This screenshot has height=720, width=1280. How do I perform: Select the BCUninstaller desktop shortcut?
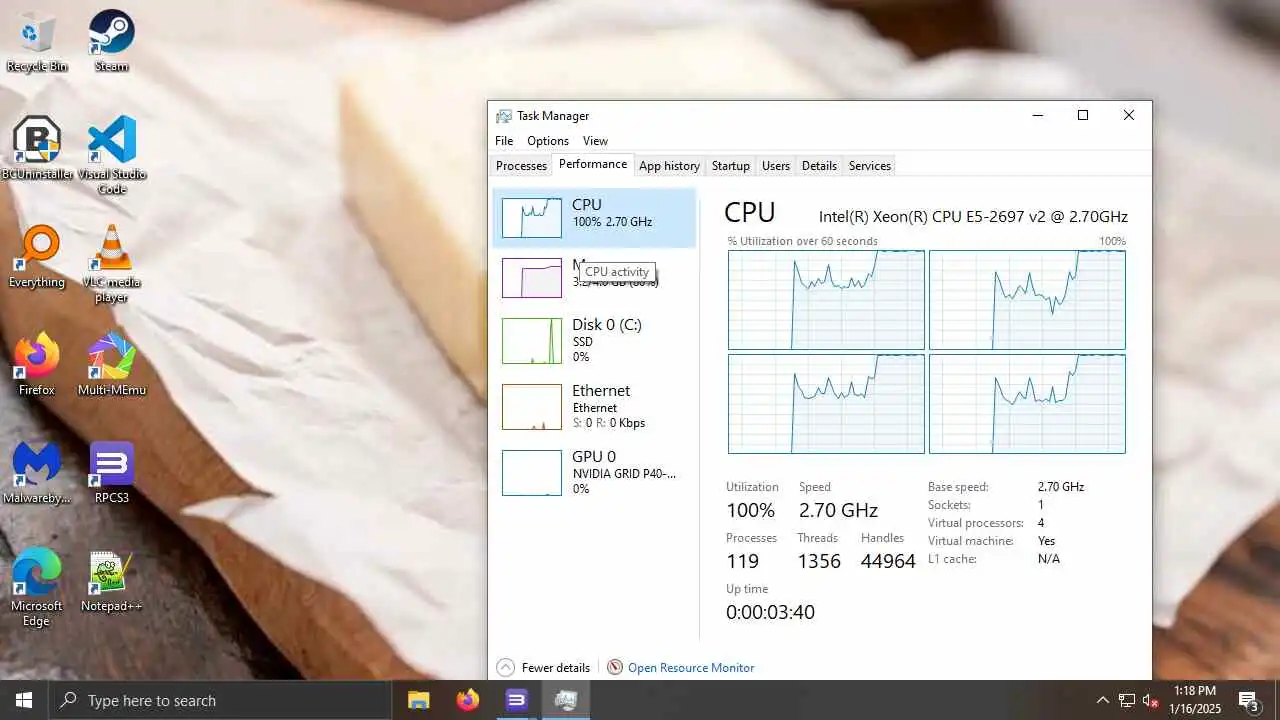point(37,148)
